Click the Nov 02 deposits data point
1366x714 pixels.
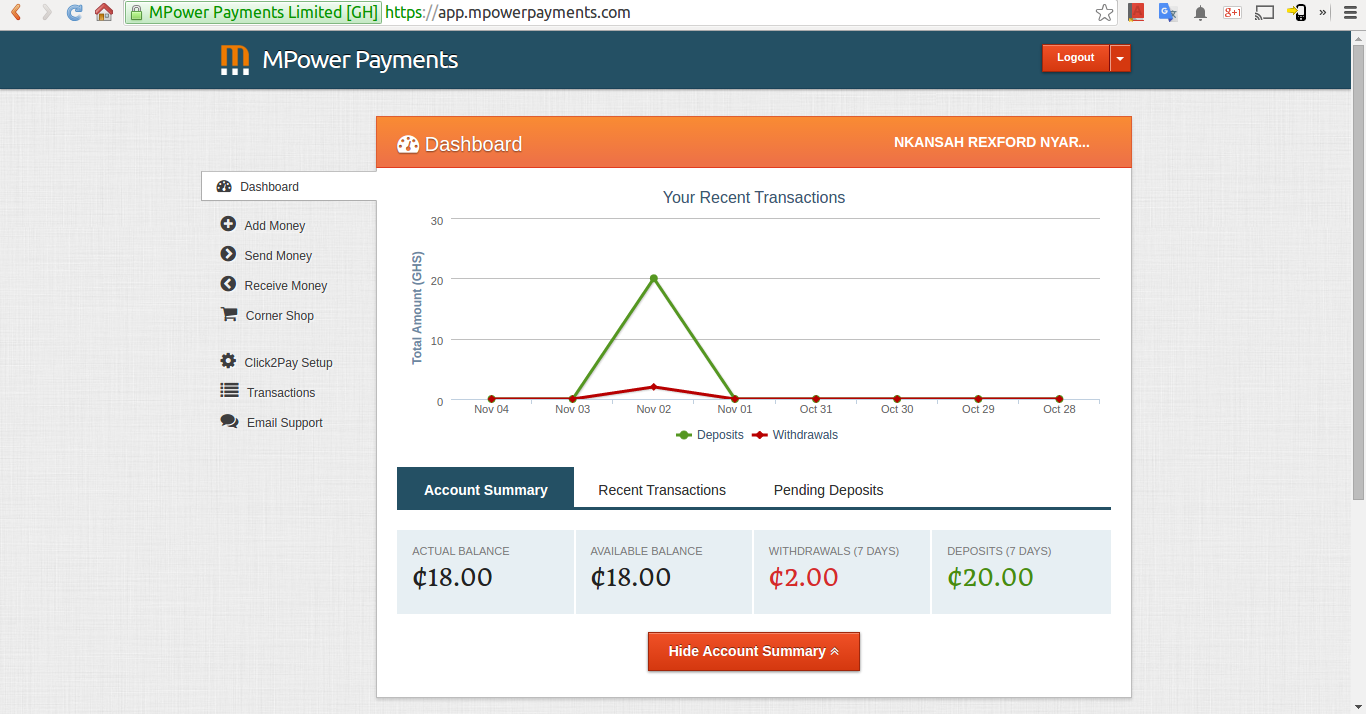point(653,278)
